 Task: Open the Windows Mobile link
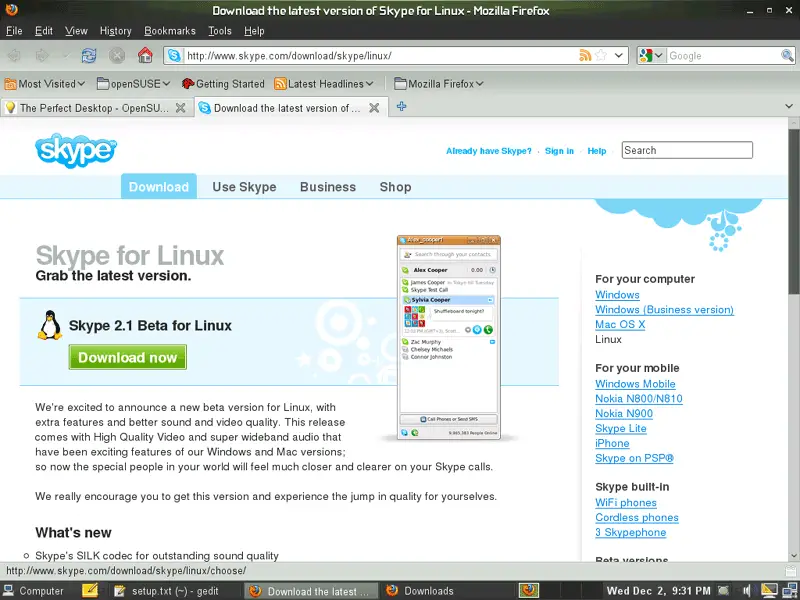[635, 384]
